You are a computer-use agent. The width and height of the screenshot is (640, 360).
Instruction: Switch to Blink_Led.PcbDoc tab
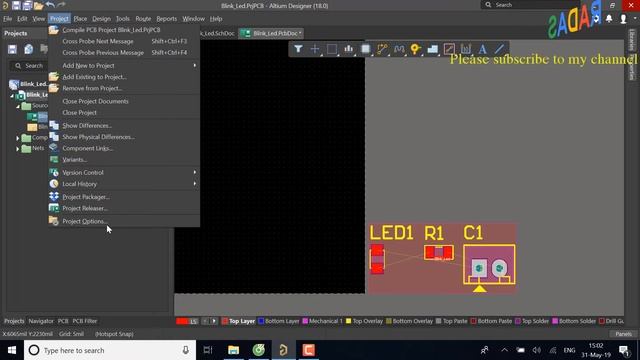pos(271,33)
